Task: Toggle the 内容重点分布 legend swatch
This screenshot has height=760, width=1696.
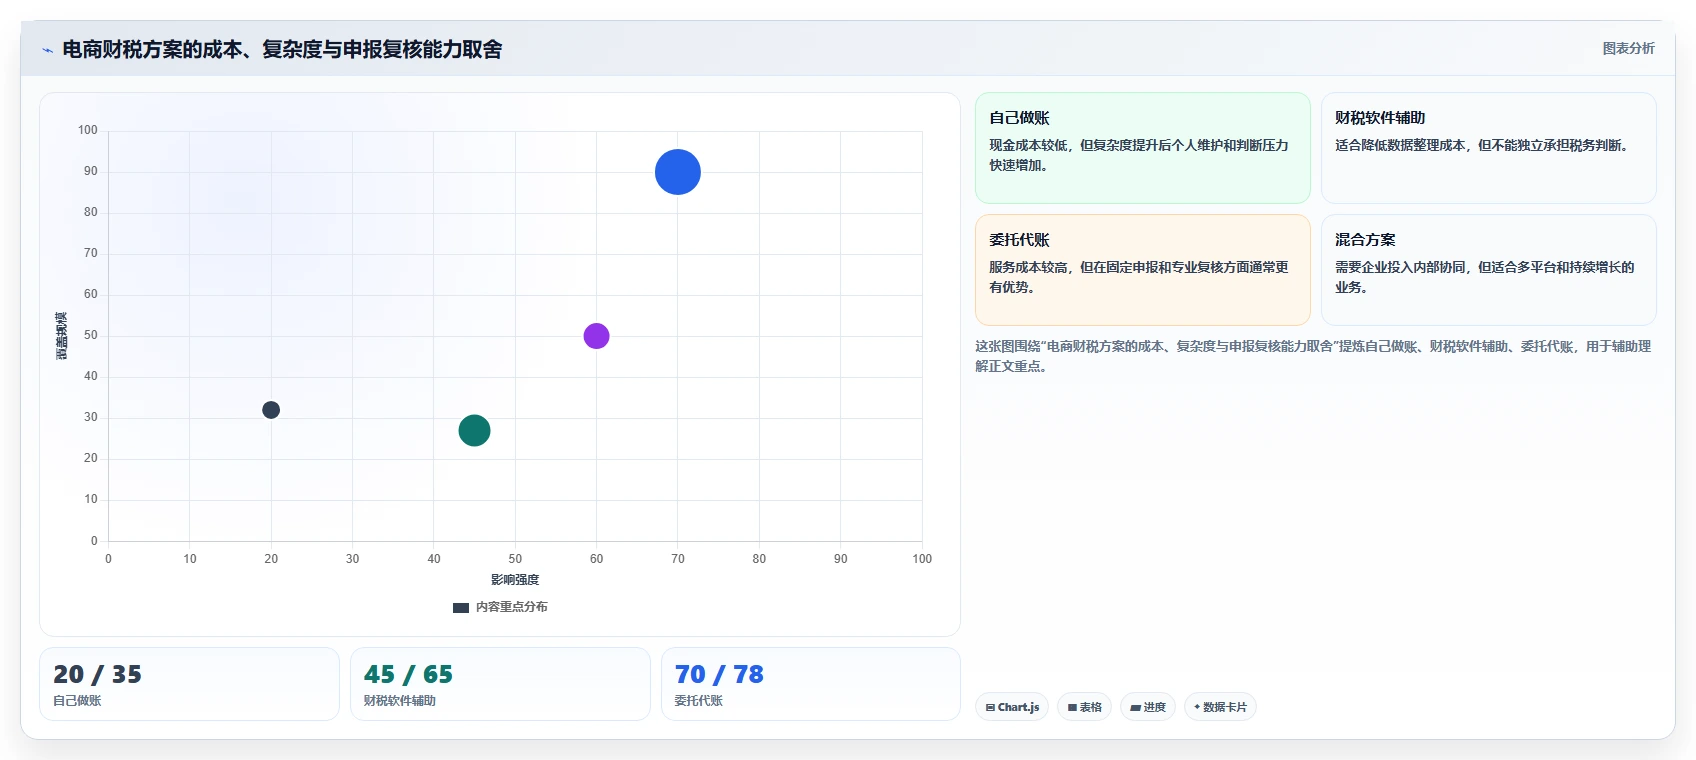Action: click(461, 607)
